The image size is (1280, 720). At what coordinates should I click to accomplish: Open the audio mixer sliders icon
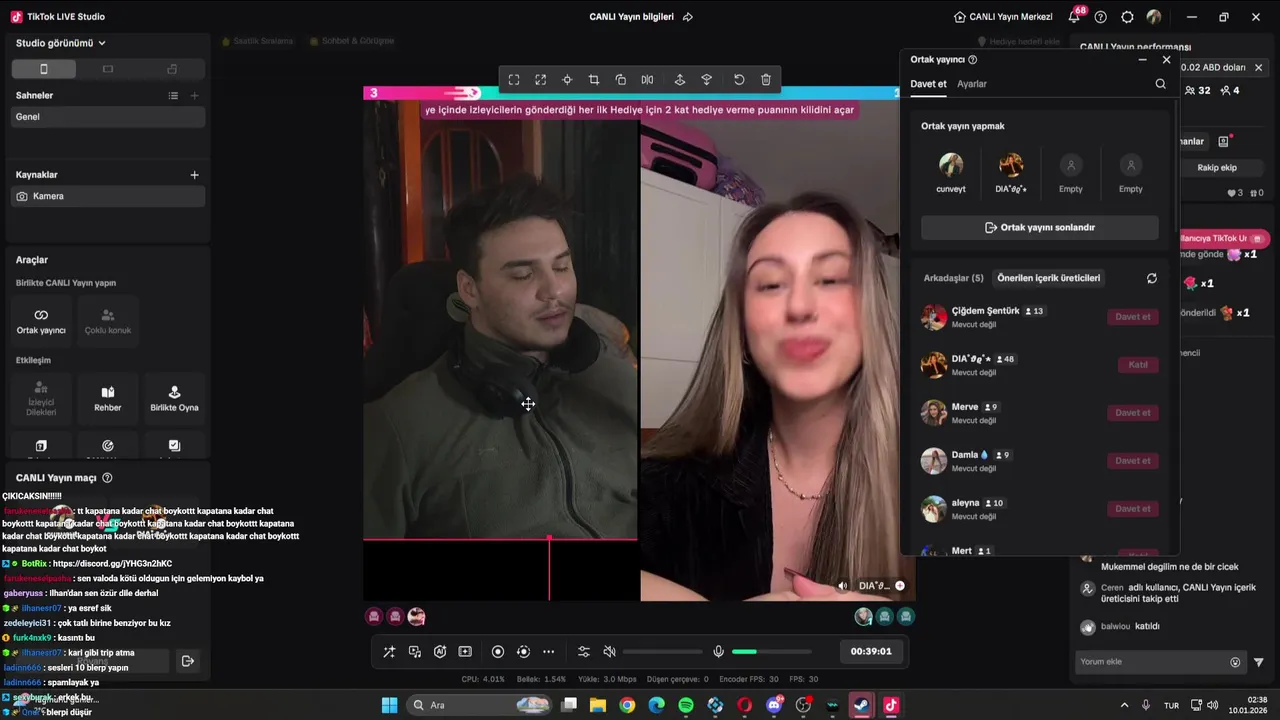pyautogui.click(x=584, y=652)
